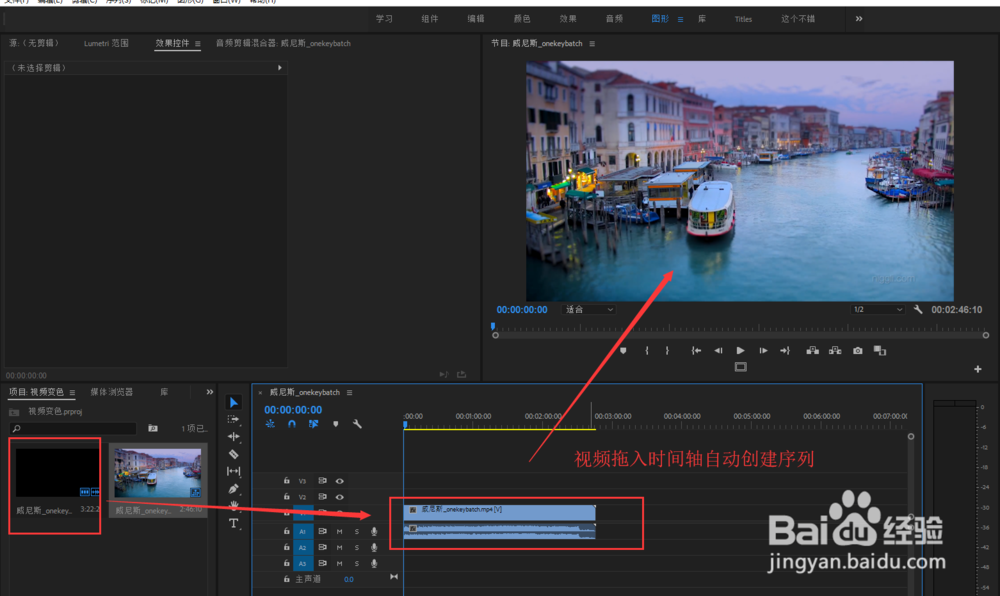1000x596 pixels.
Task: Click the insert sequences as nests icon in timeline
Action: point(270,424)
